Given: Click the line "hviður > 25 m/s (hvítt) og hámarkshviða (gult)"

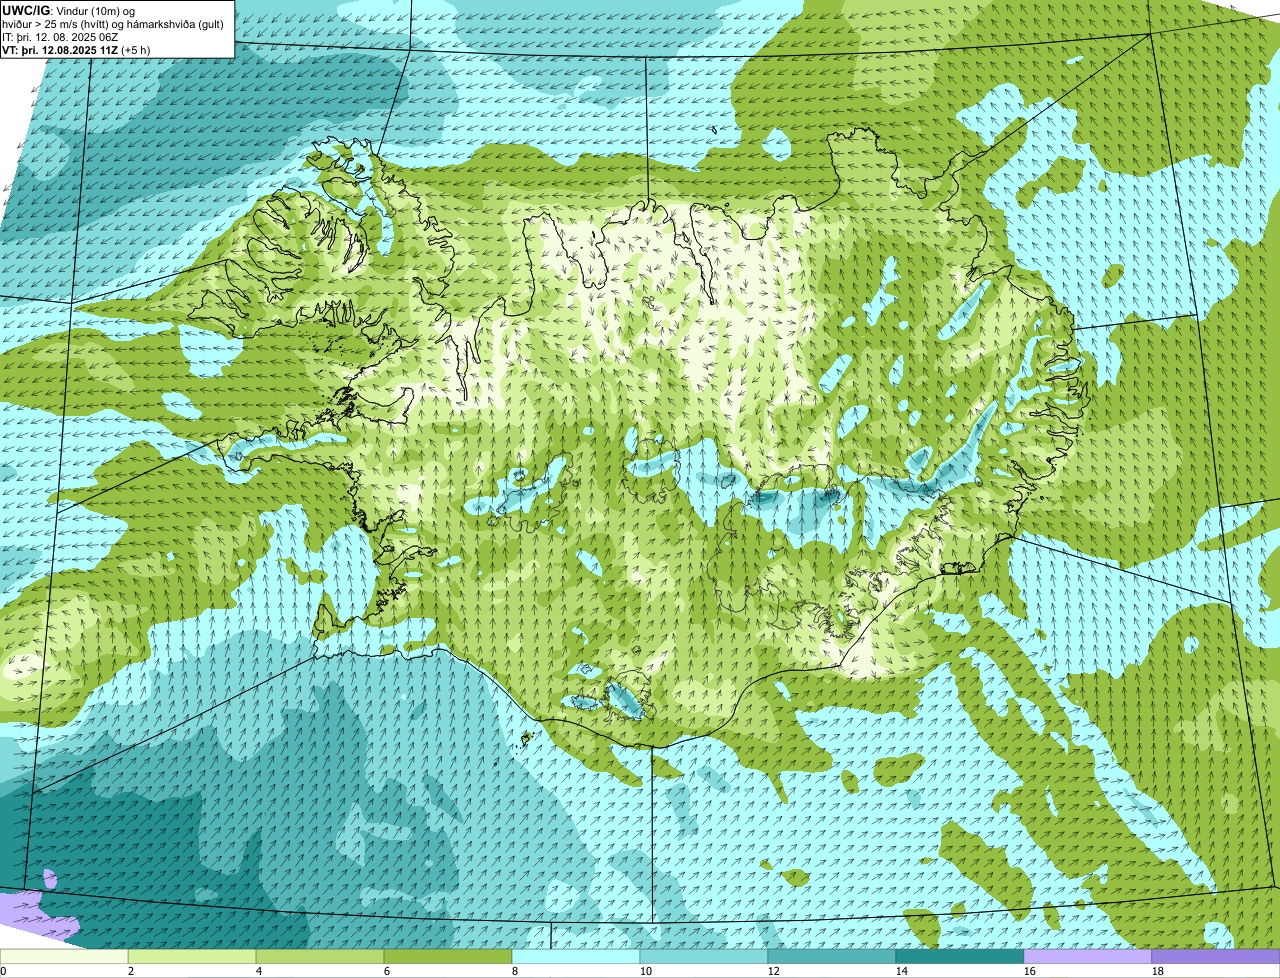Looking at the screenshot, I should 113,24.
